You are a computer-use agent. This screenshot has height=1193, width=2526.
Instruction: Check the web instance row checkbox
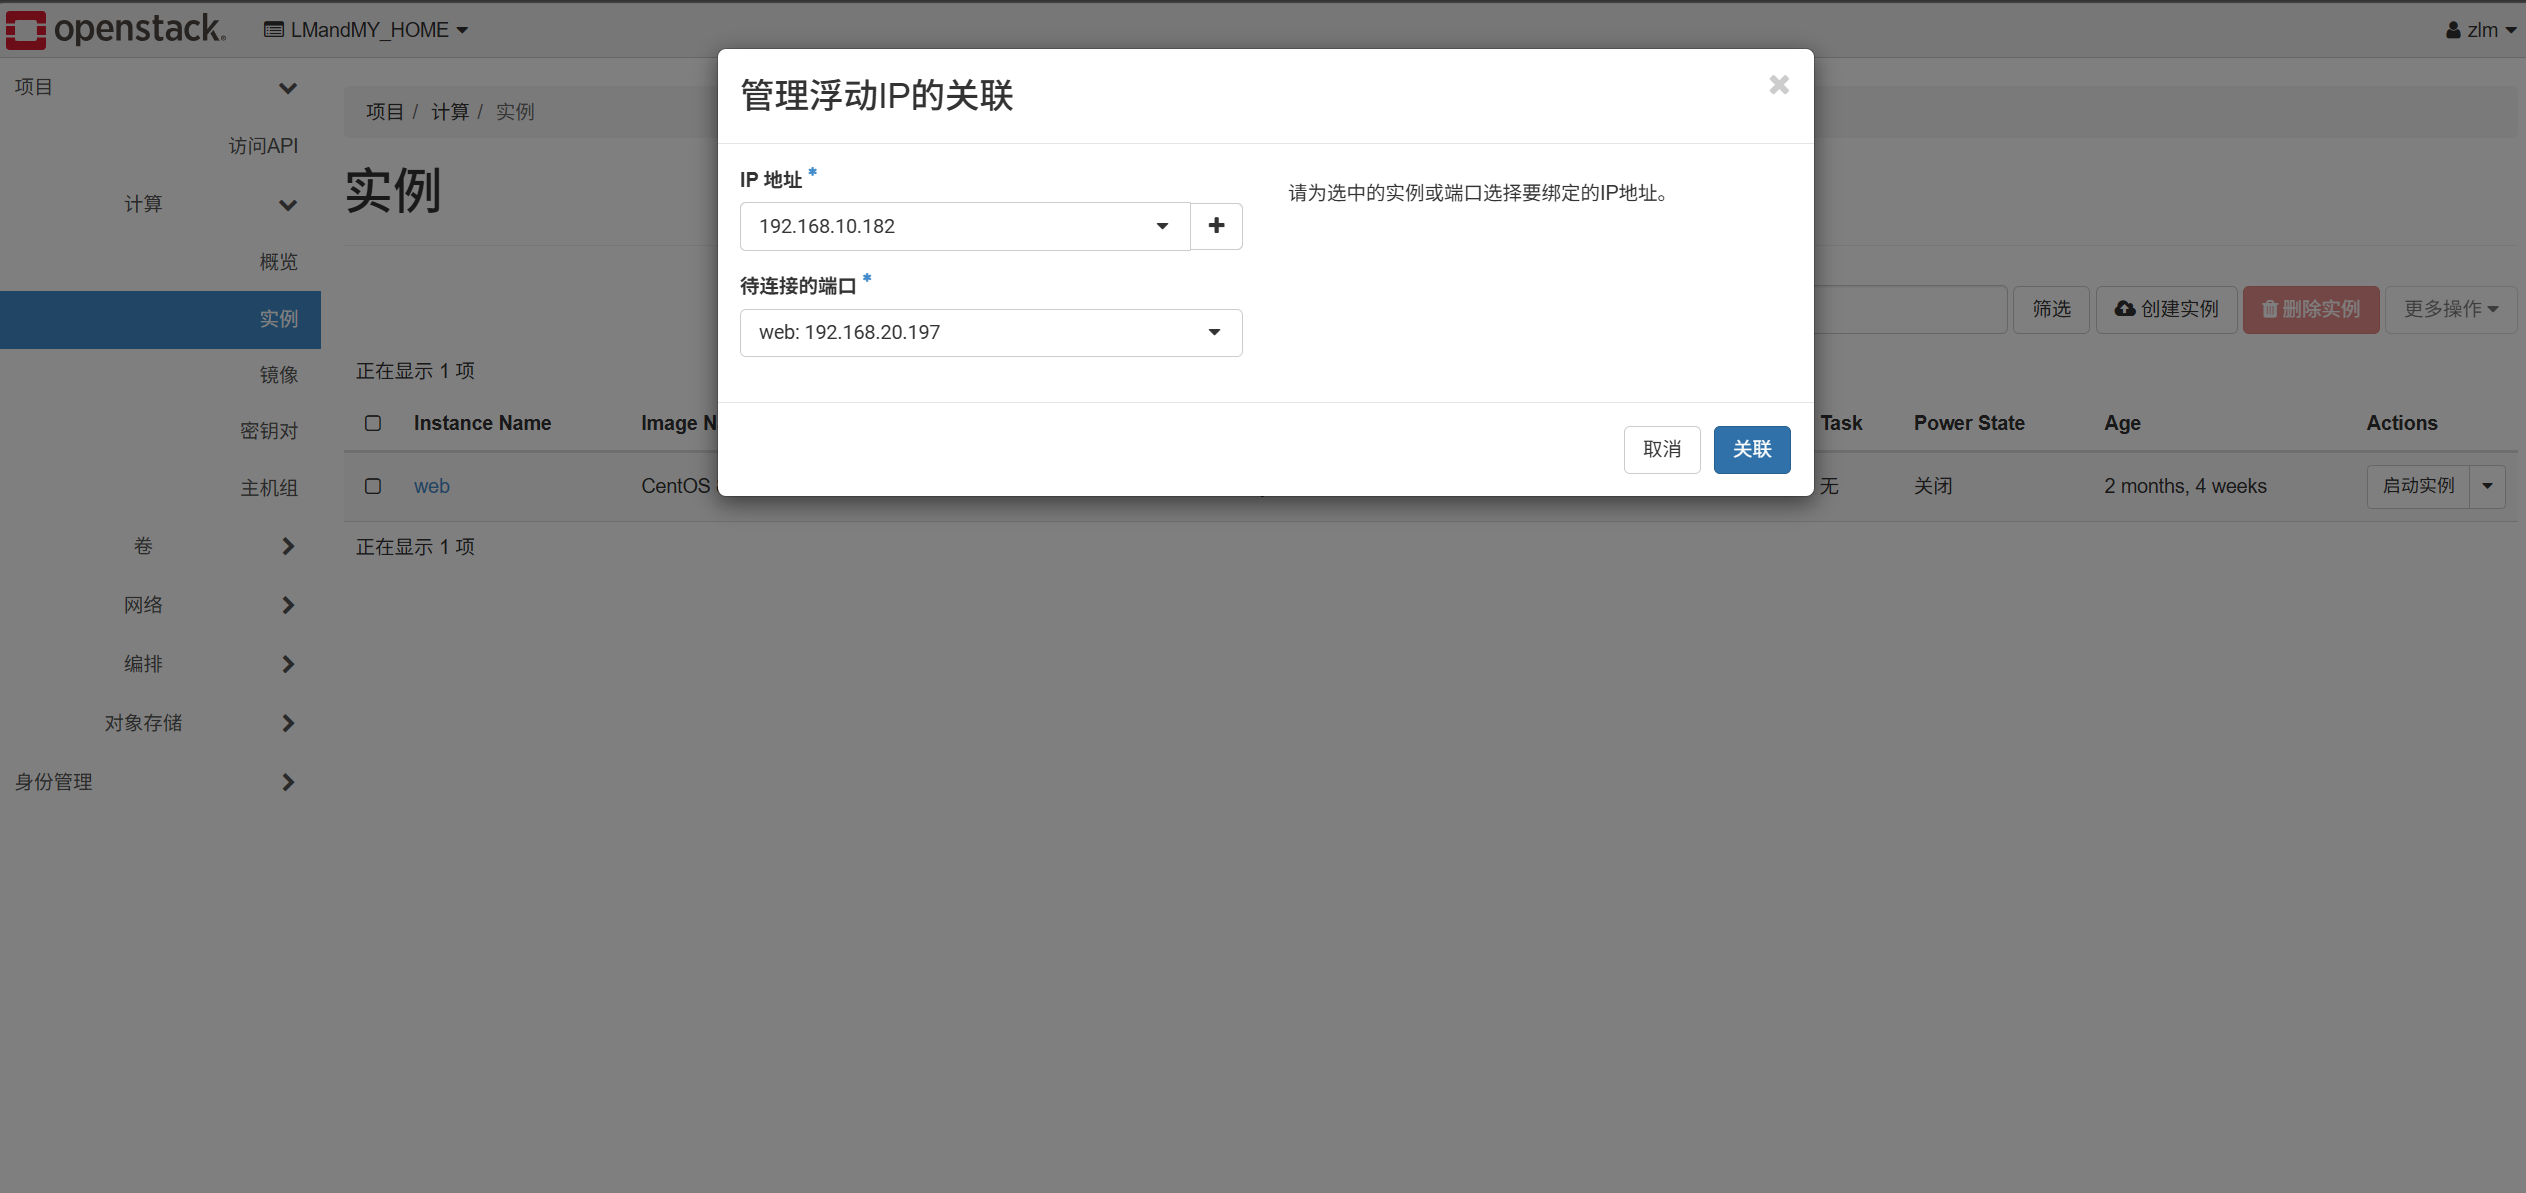(x=373, y=486)
